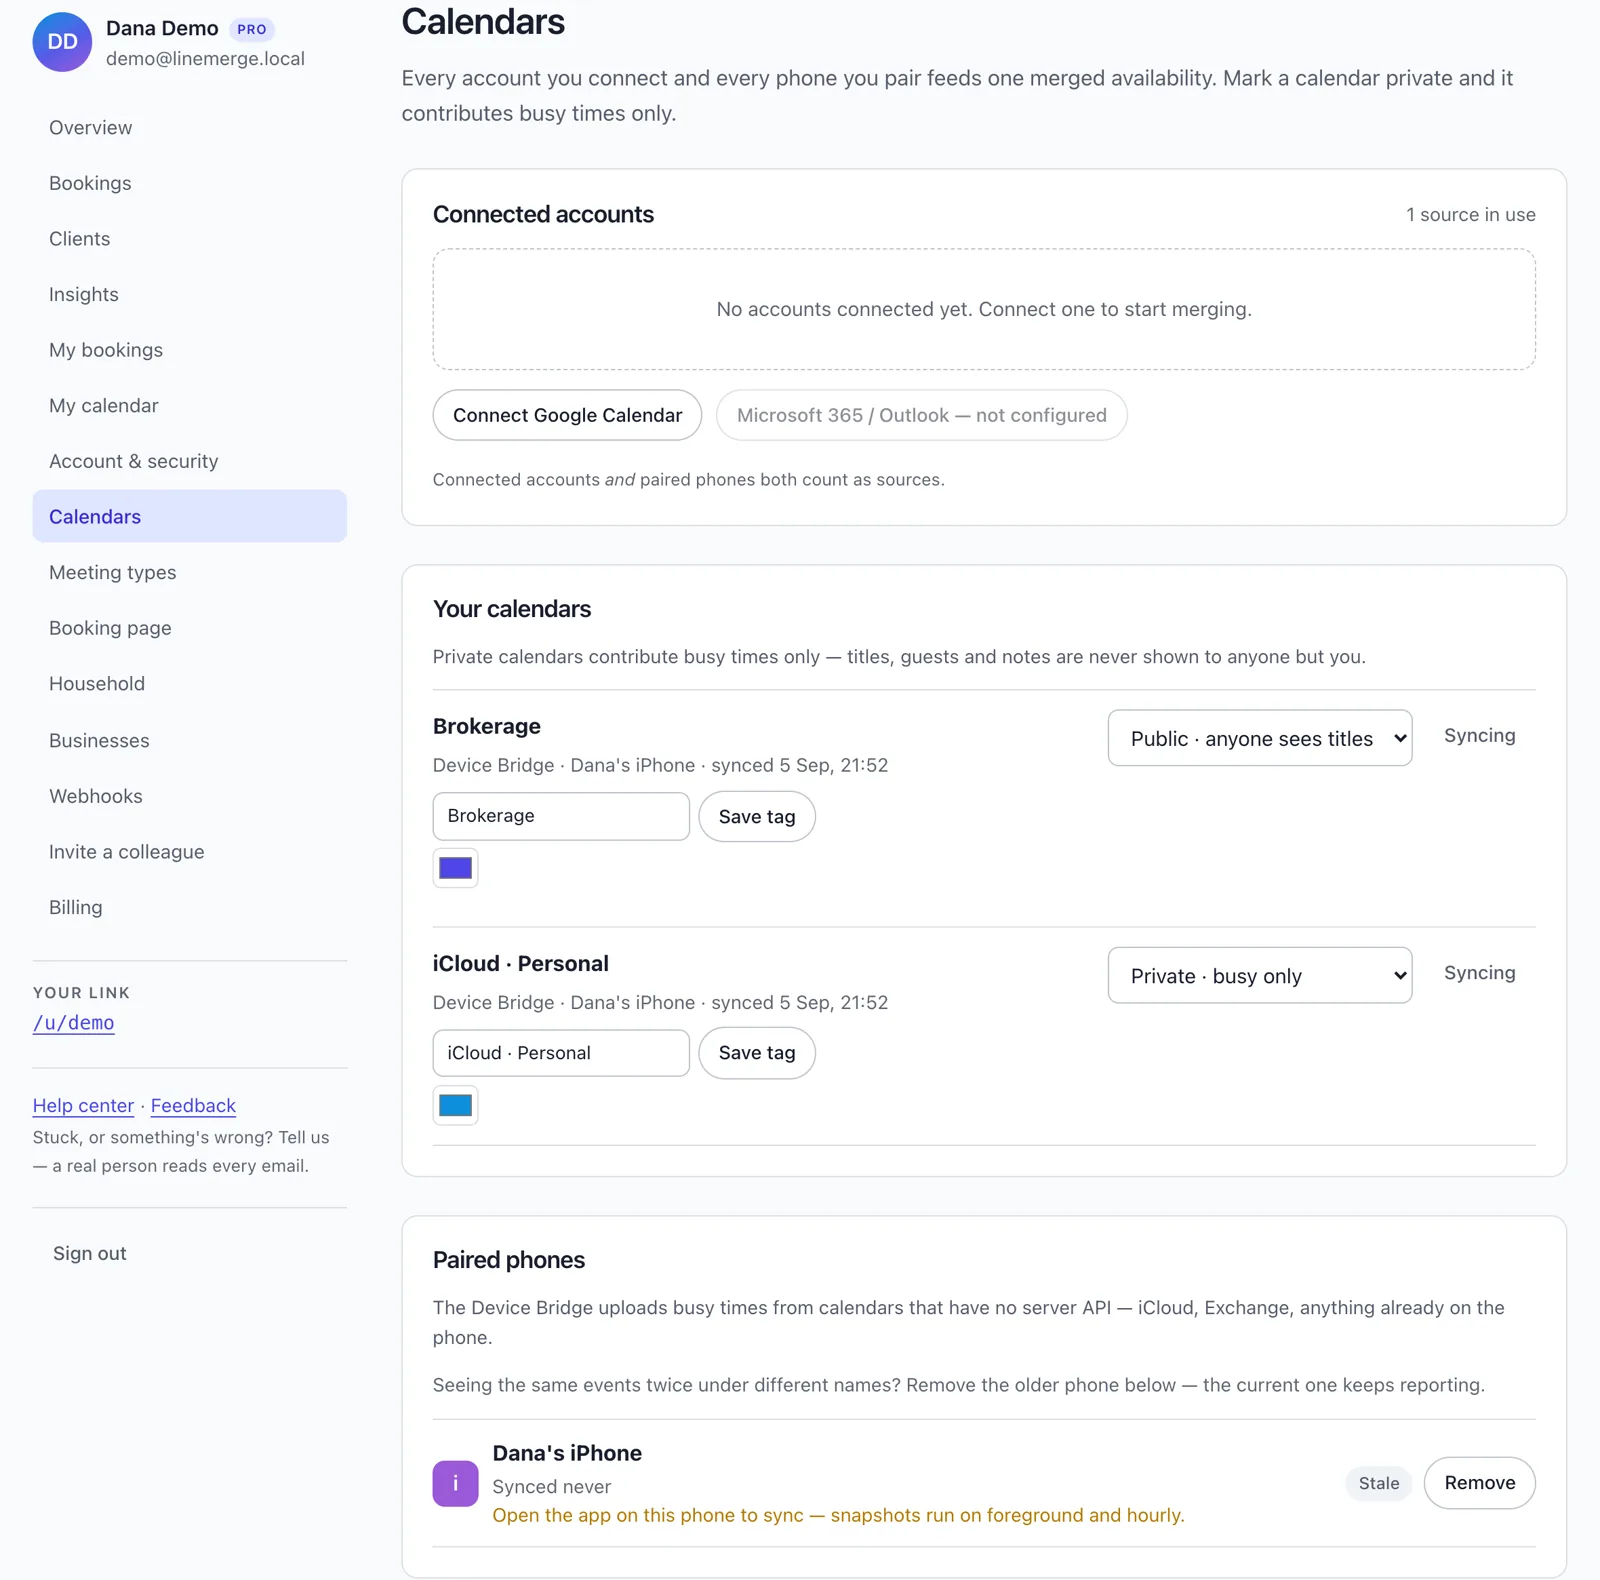1600x1580 pixels.
Task: Focus the Brokerage tag input field
Action: (561, 816)
